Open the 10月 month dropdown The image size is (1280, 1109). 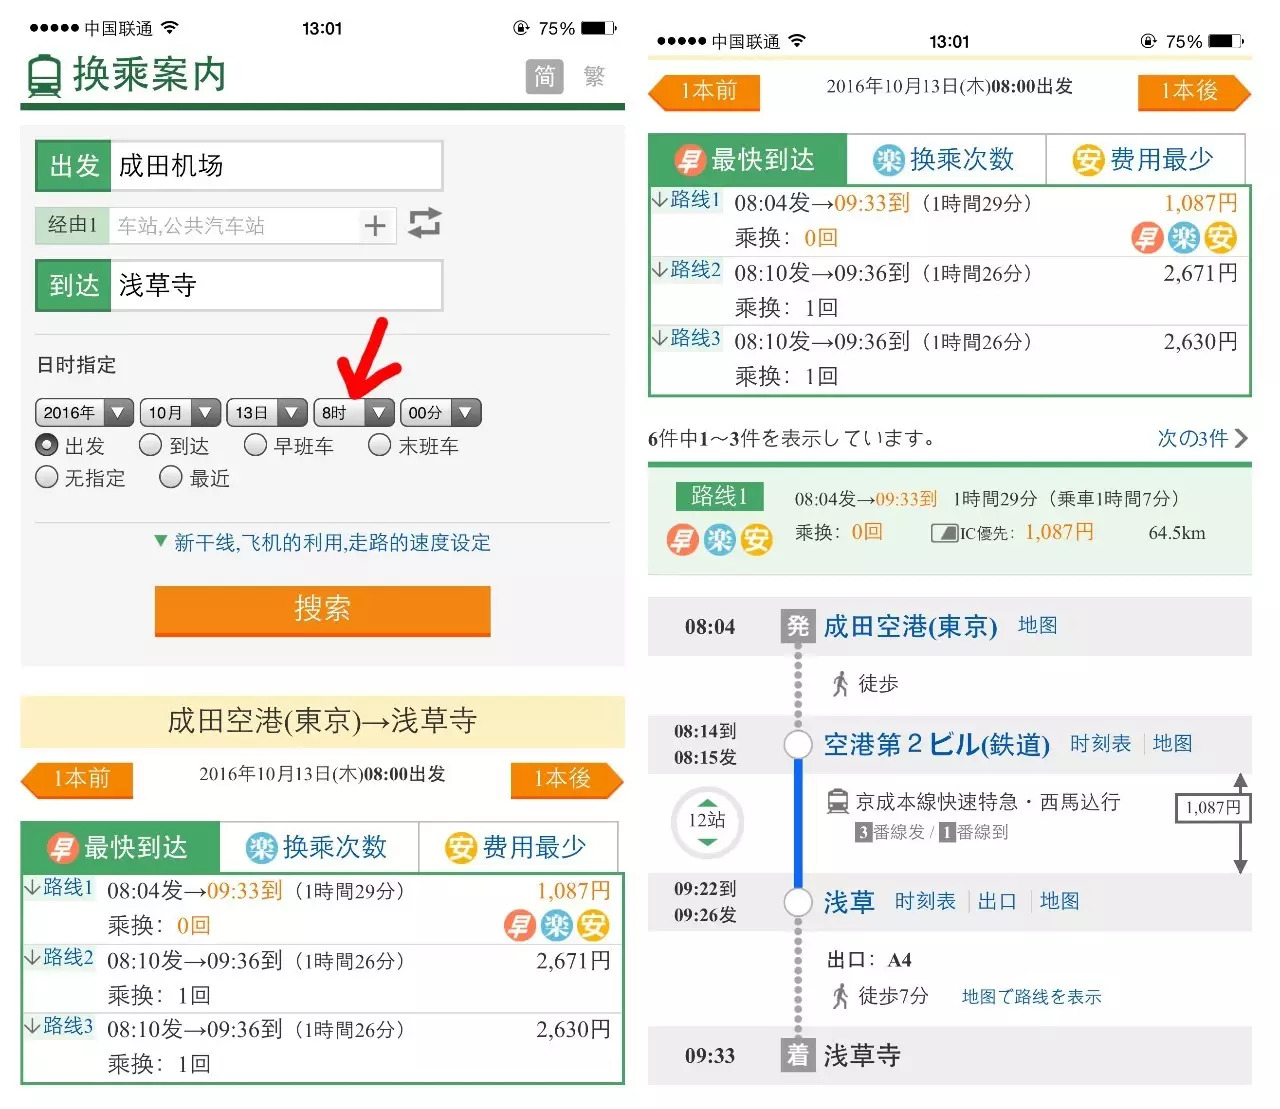pos(180,411)
